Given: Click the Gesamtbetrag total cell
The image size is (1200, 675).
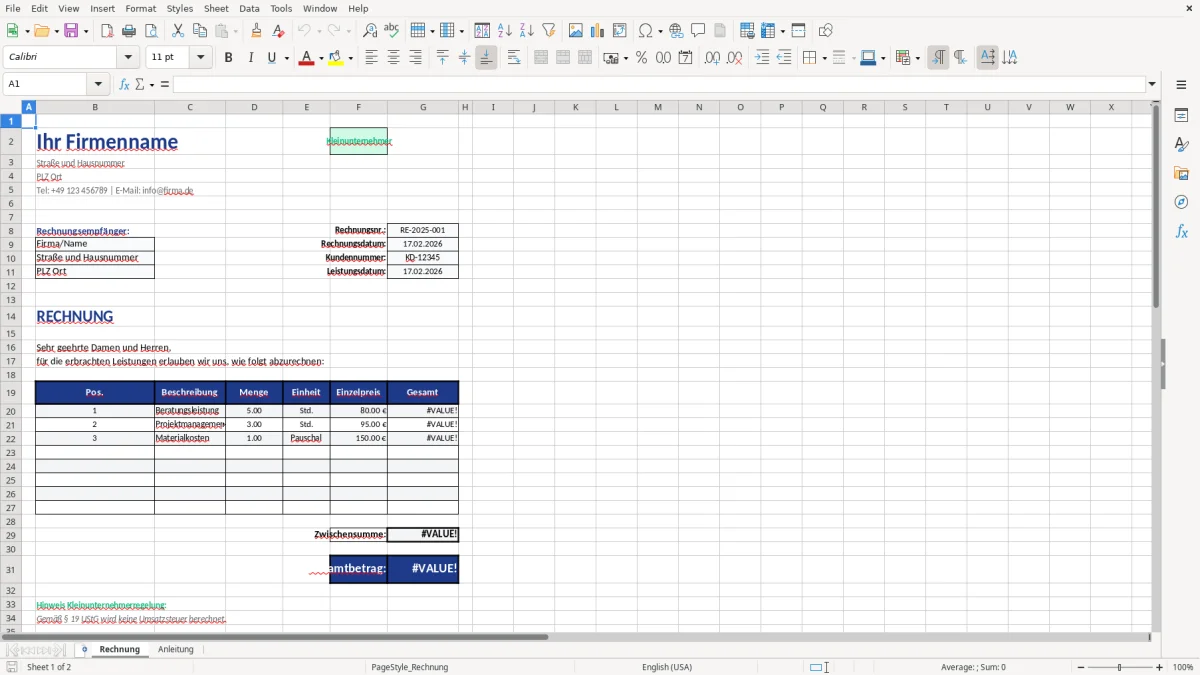Looking at the screenshot, I should (x=423, y=568).
